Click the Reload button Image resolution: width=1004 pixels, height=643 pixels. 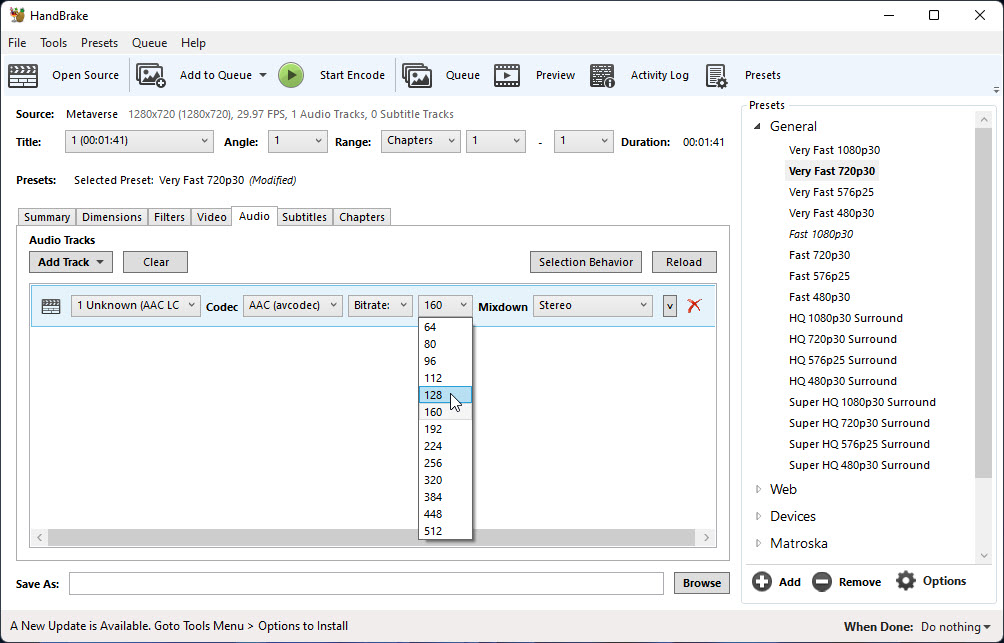coord(684,262)
